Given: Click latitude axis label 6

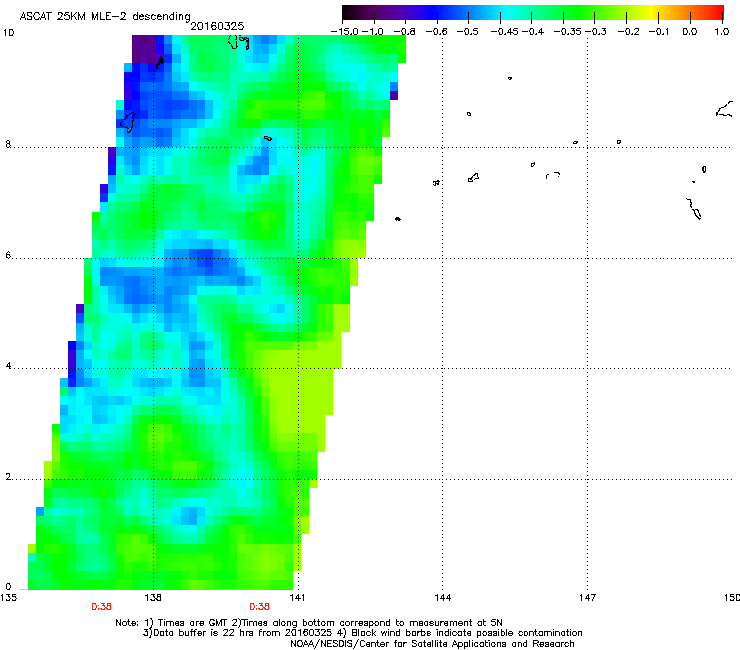Looking at the screenshot, I should (x=8, y=255).
